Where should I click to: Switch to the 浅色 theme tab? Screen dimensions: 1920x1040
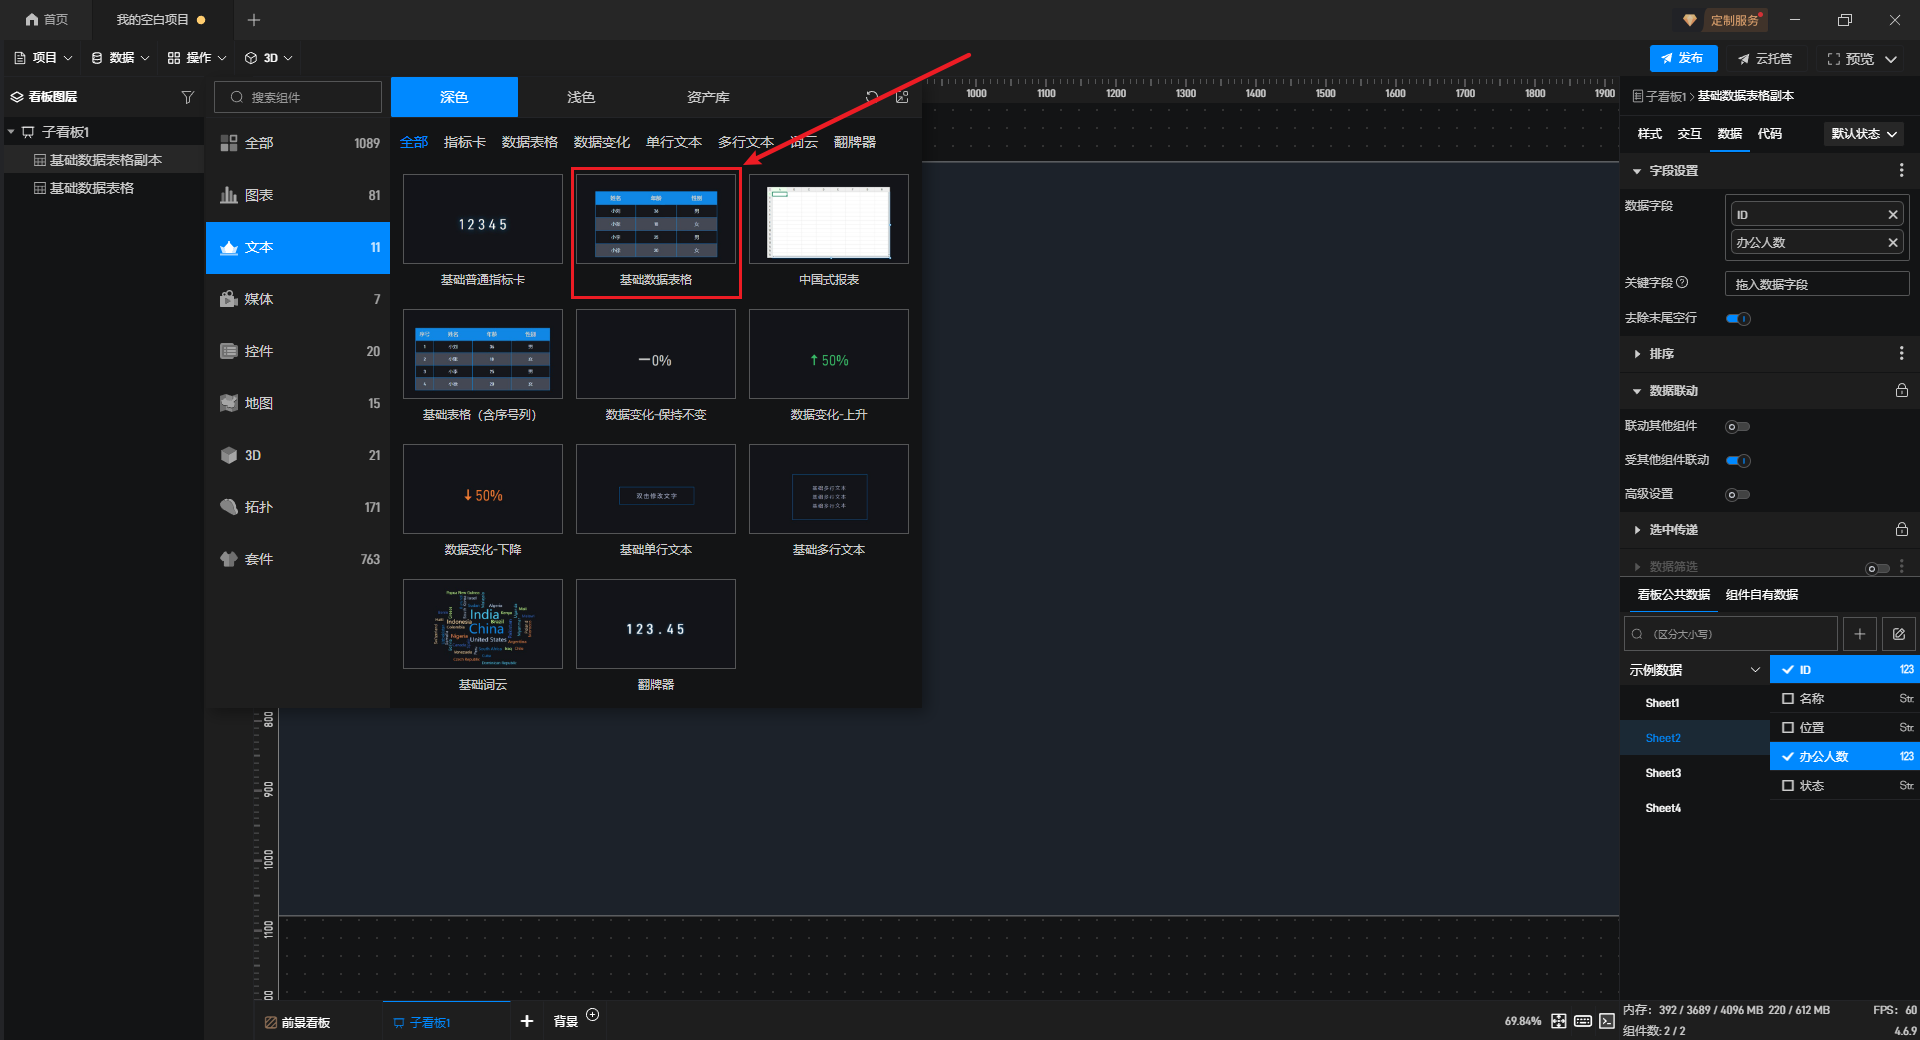pos(580,97)
